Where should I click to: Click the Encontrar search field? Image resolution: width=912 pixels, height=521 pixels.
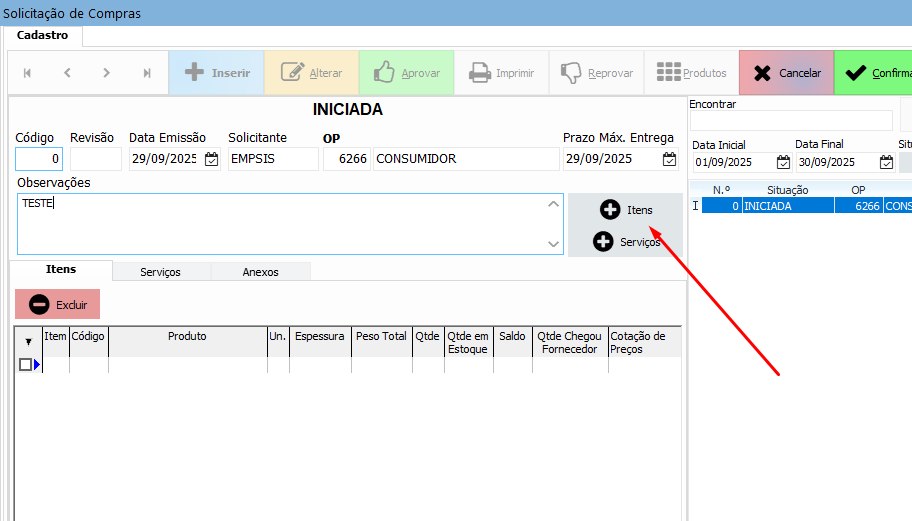pos(791,121)
